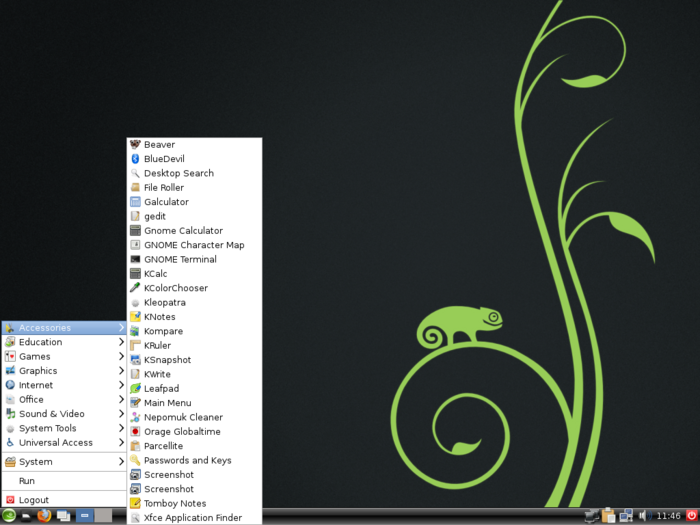
Task: Click Logout in the main menu
Action: point(33,500)
